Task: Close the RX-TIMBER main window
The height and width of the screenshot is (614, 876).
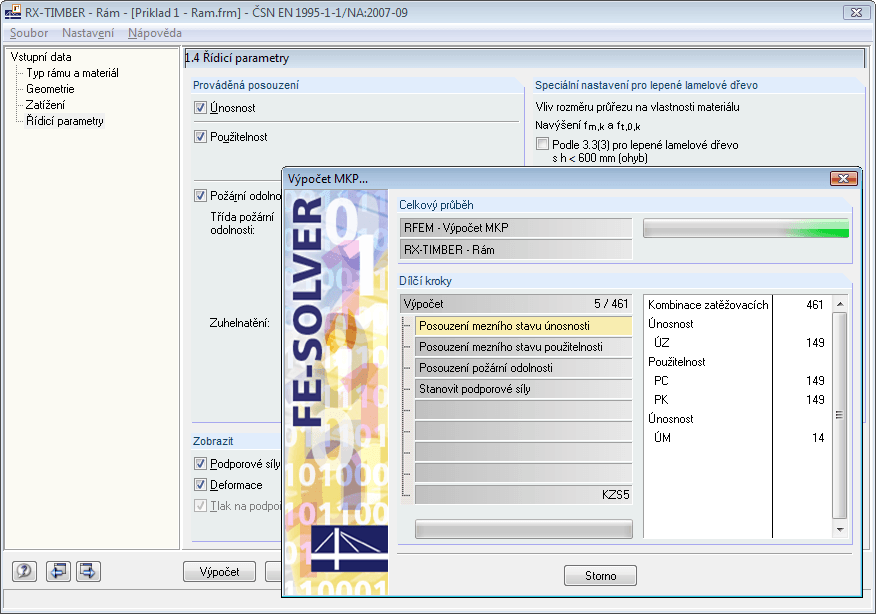Action: click(856, 12)
